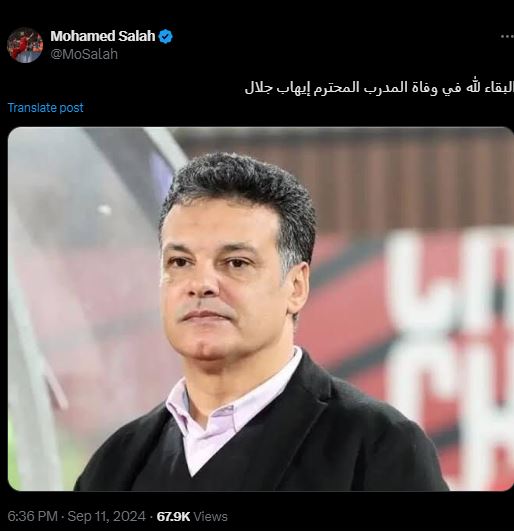Click the blurred dugout glass in photo
Viewport: 514px width, 531px height.
point(68,271)
